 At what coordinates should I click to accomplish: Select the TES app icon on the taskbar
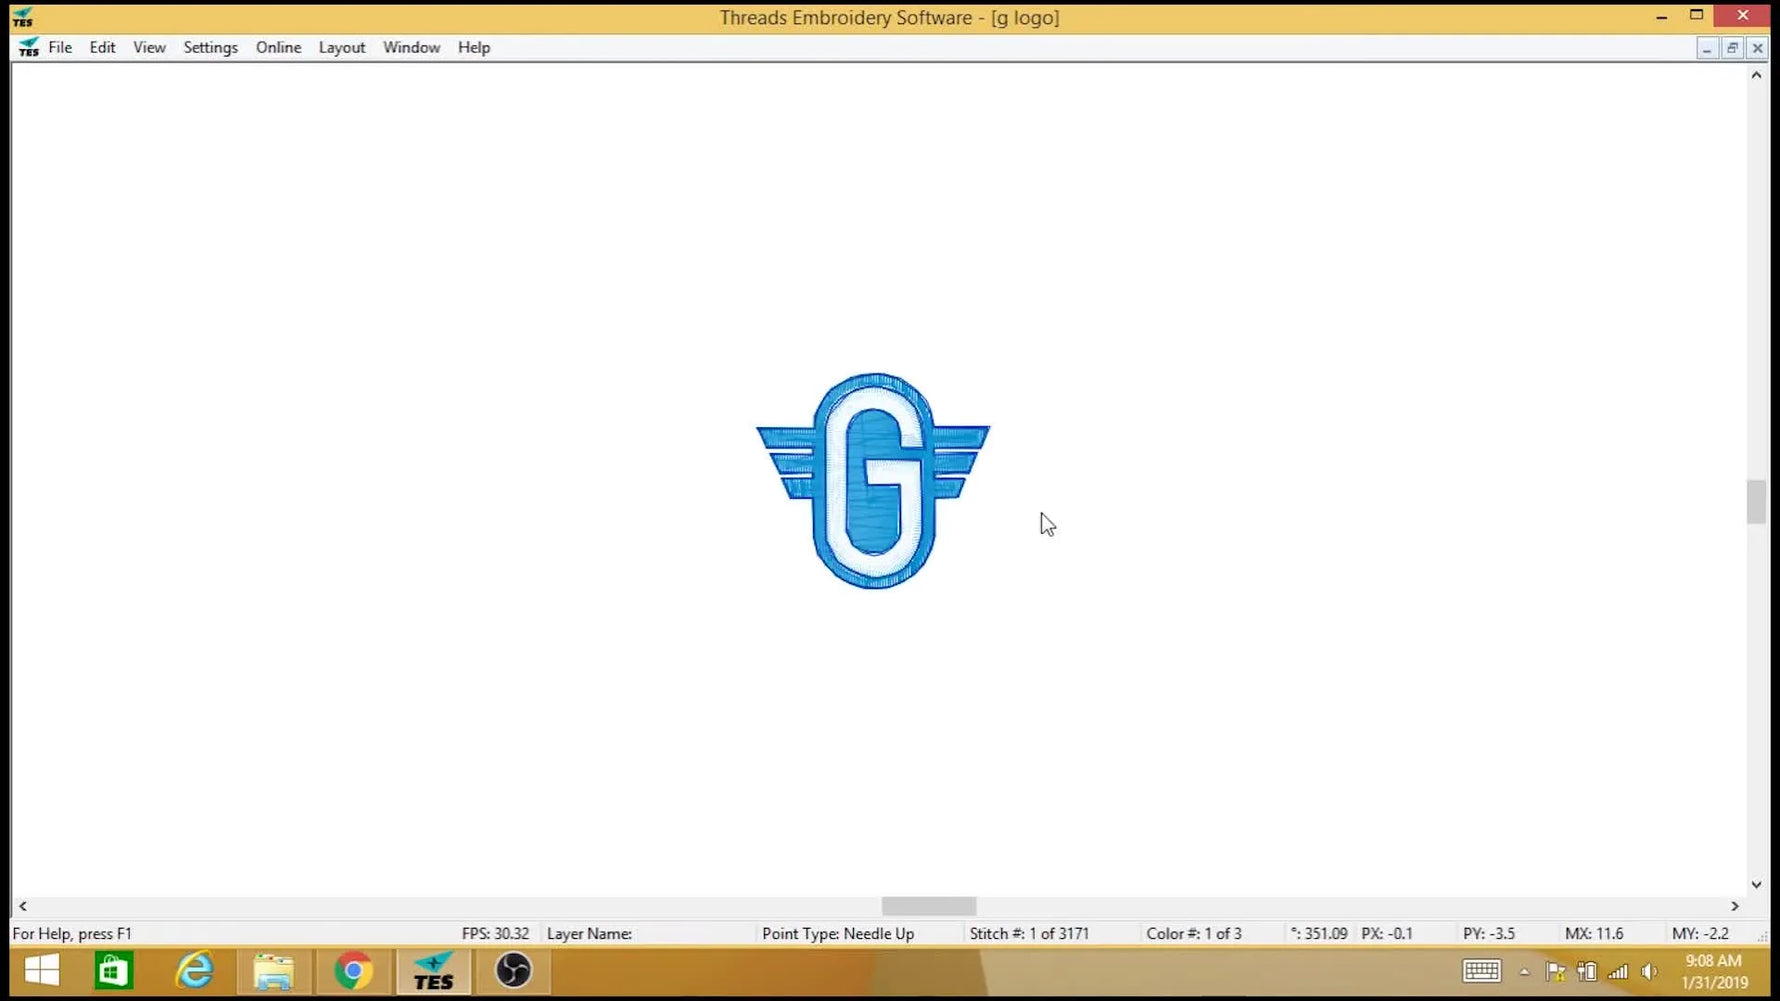pyautogui.click(x=432, y=969)
